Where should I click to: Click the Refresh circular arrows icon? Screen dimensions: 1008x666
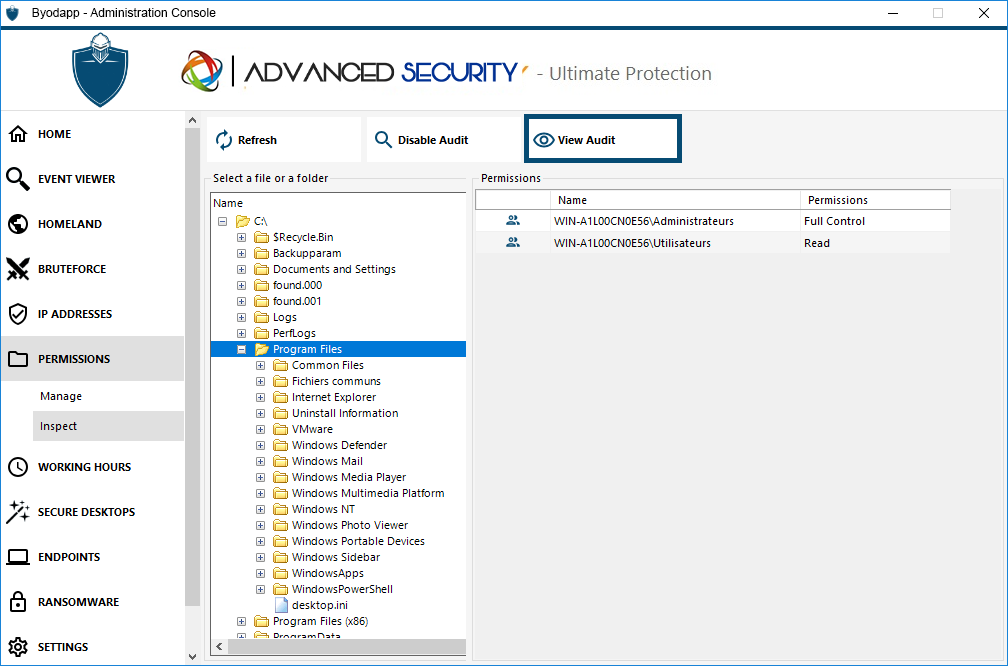tap(224, 140)
